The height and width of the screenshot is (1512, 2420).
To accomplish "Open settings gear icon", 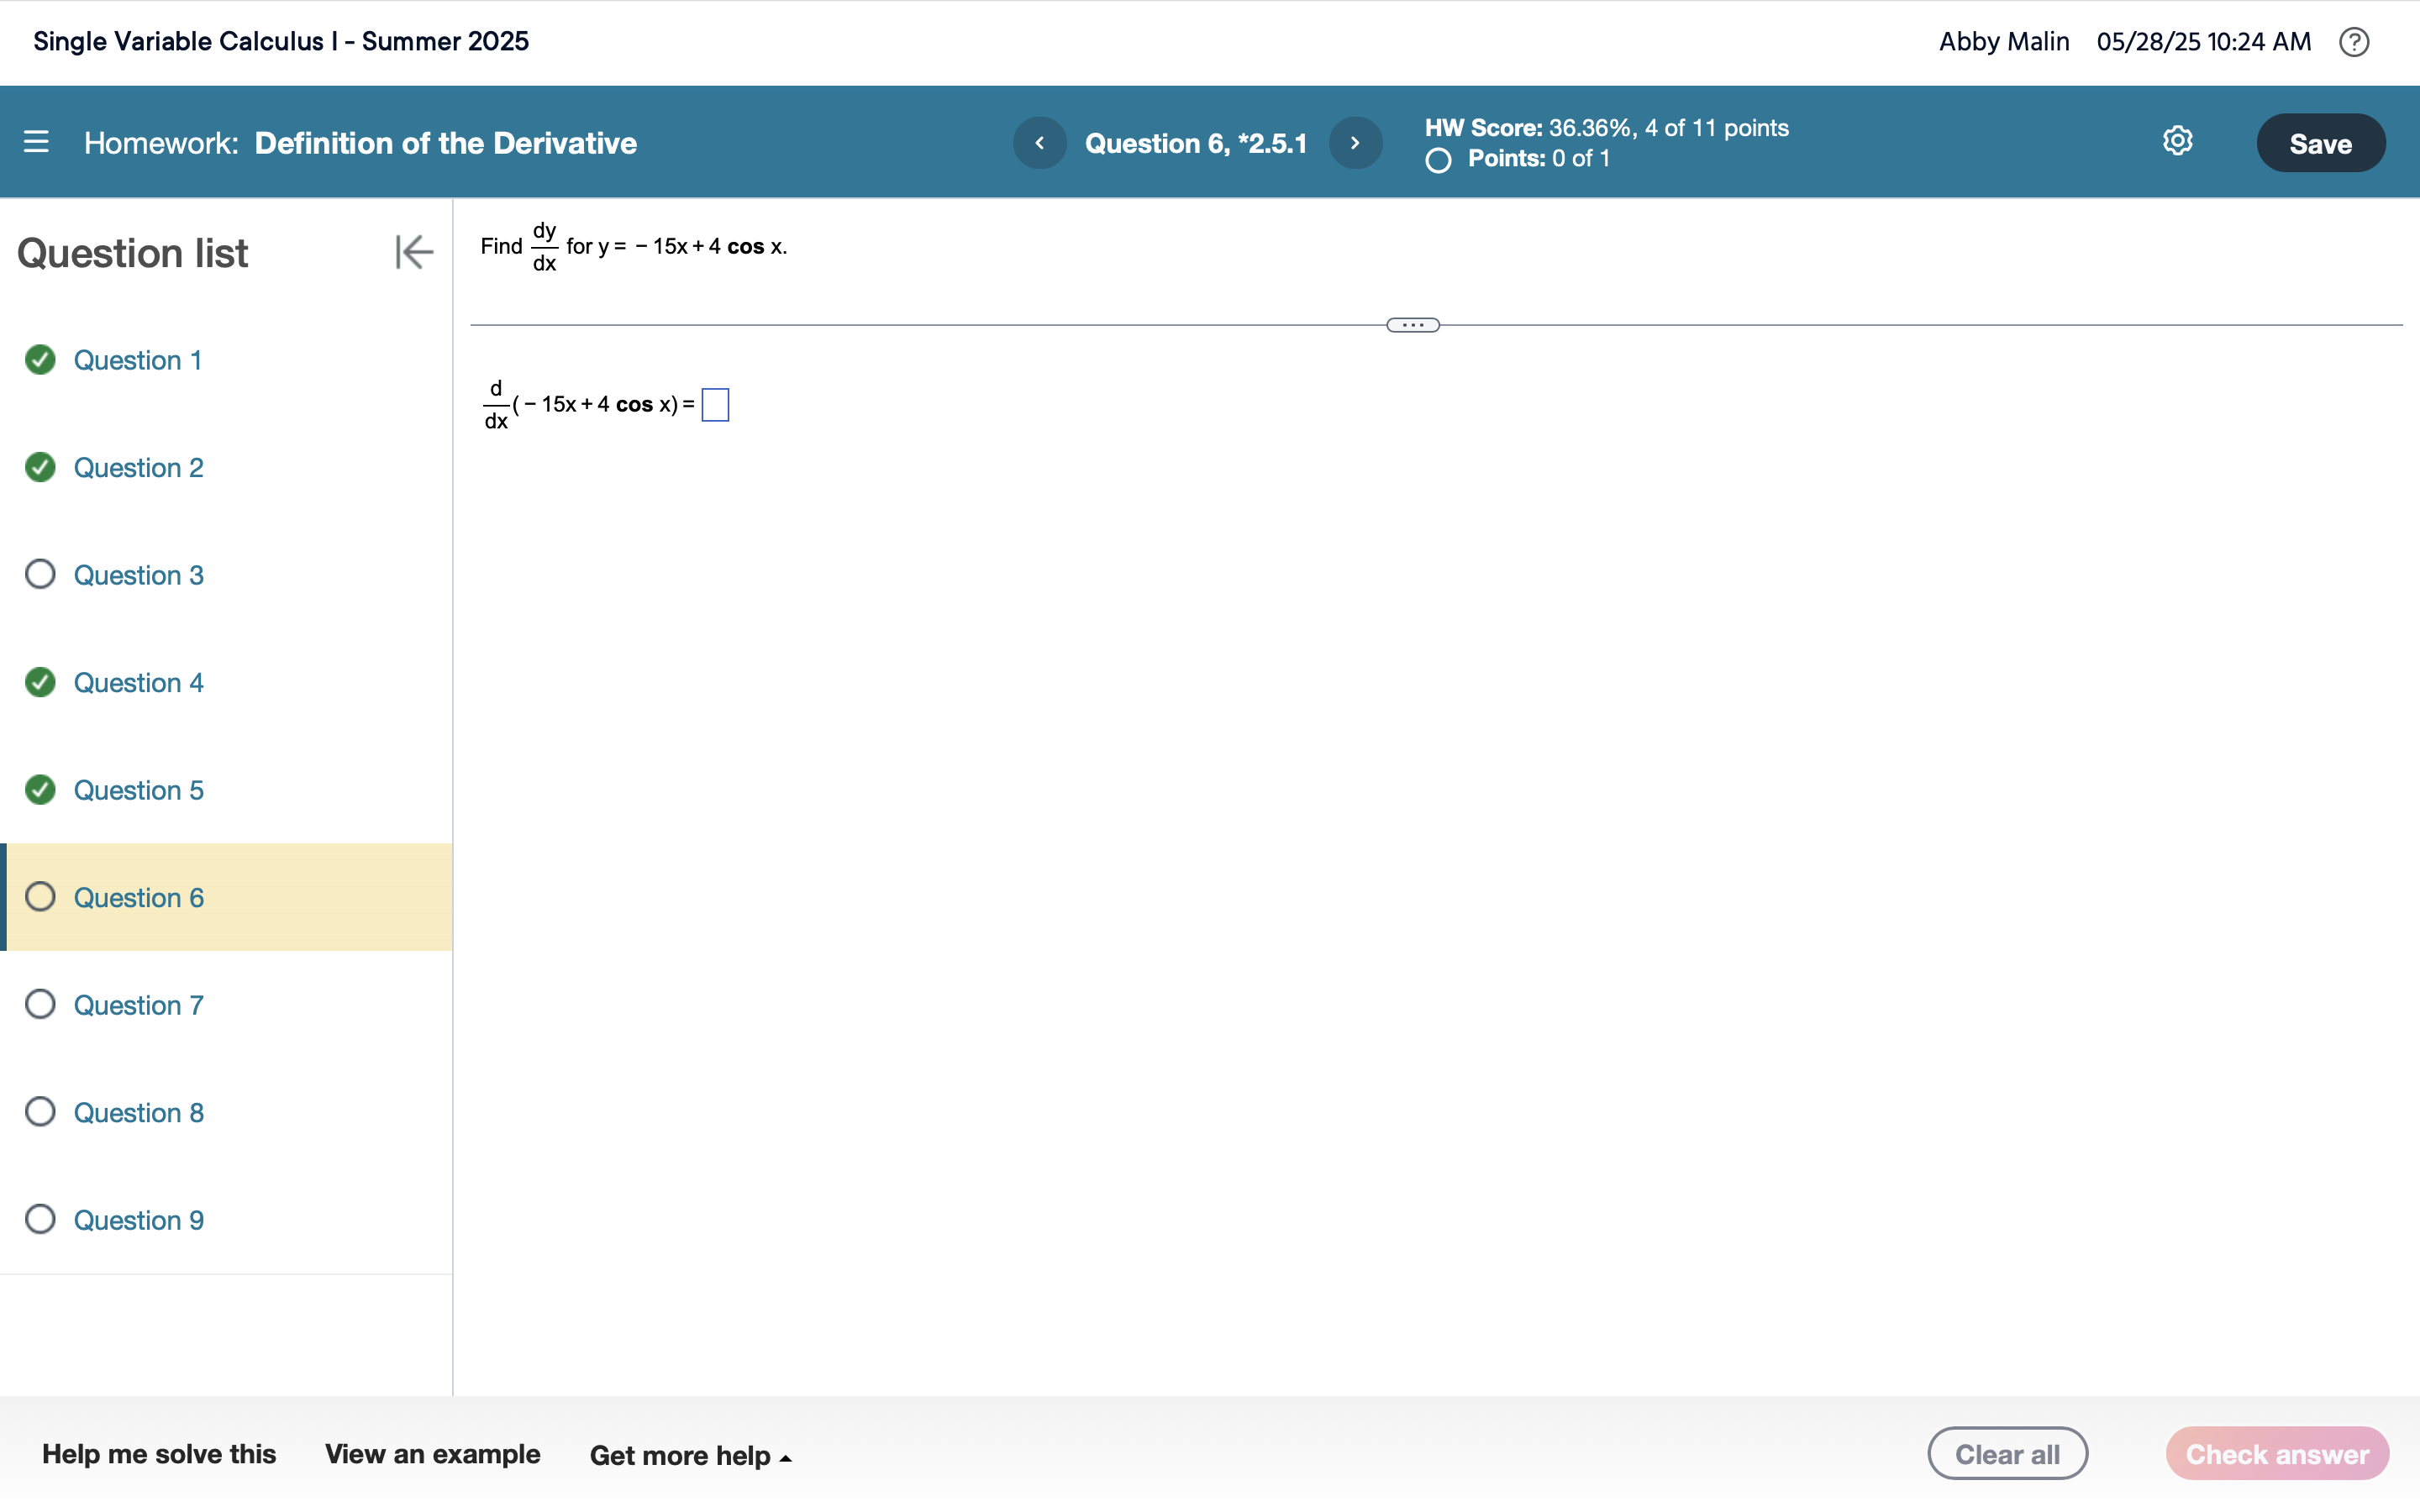I will tap(2177, 141).
